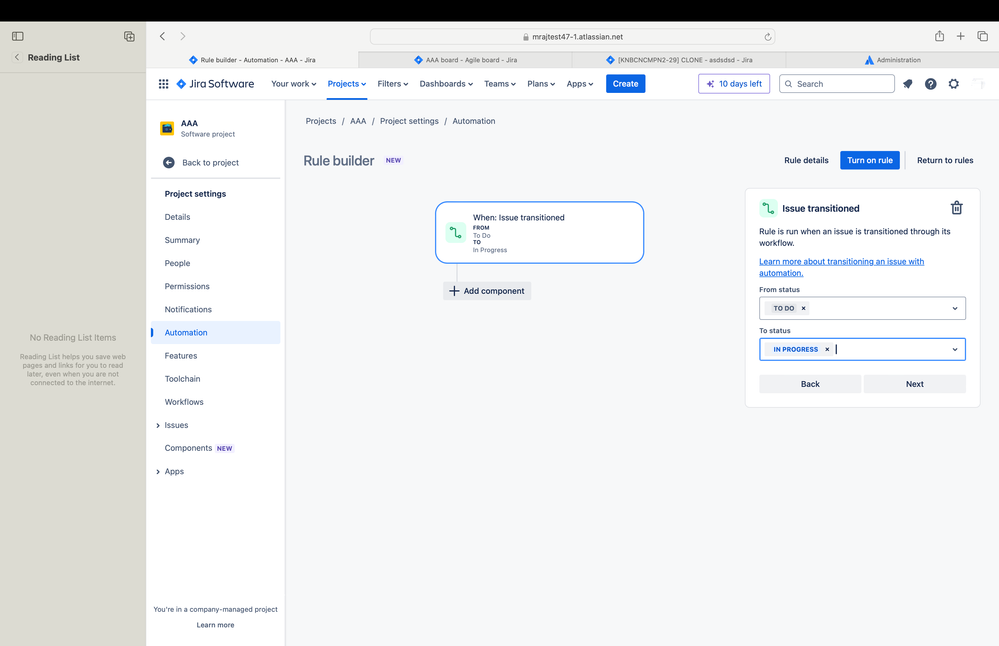Open the Teams dropdown
Viewport: 999px width, 646px height.
[500, 83]
